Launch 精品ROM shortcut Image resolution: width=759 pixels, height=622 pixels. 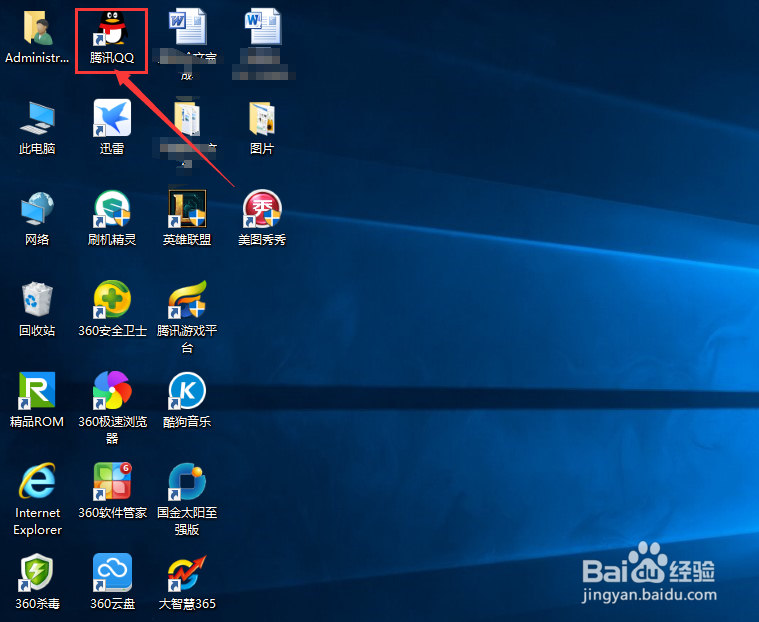[37, 390]
